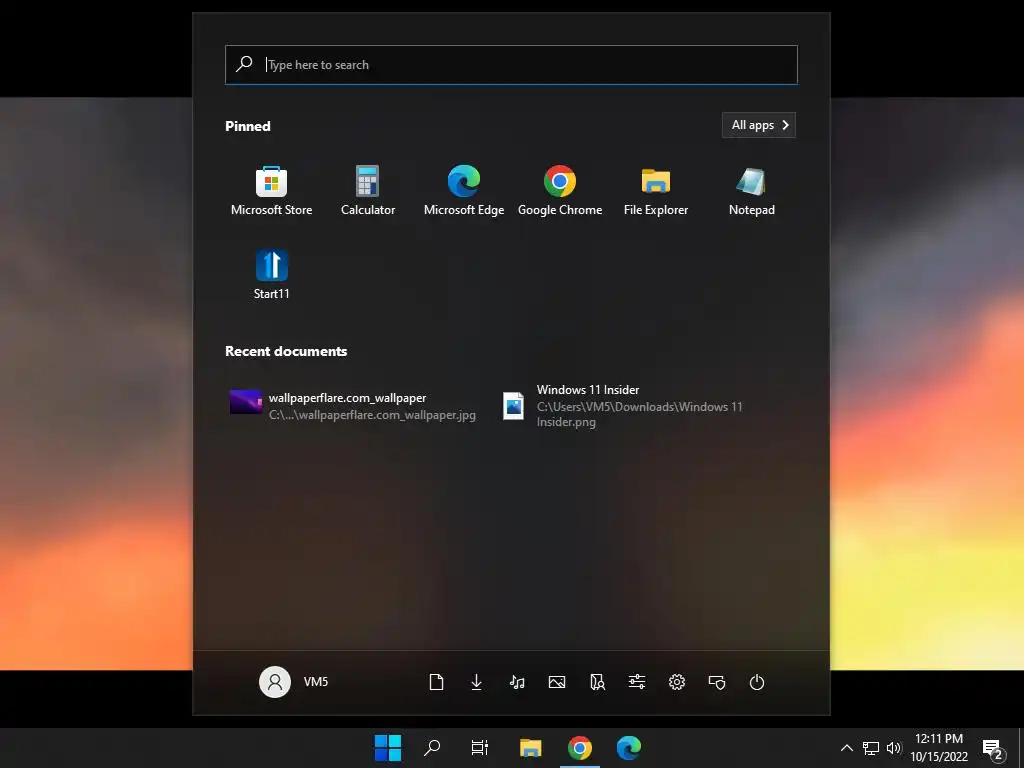Click the search magnifier in Start menu
1024x768 pixels.
coord(244,64)
